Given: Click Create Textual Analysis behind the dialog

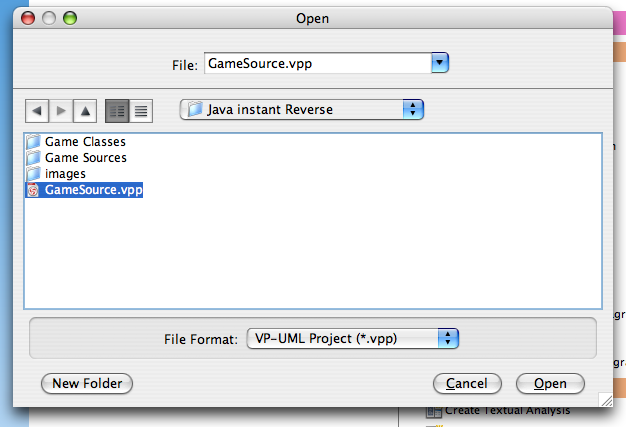Looking at the screenshot, I should click(x=507, y=410).
